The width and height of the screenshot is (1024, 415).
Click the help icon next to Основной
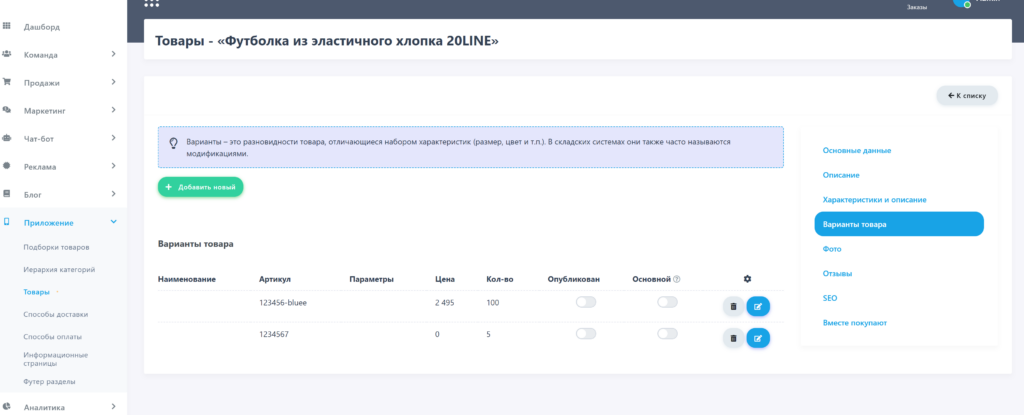677,279
